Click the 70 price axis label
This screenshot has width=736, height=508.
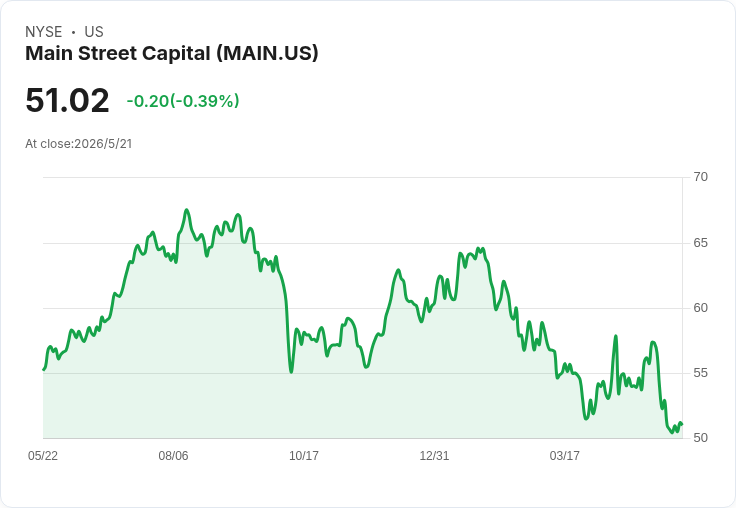pos(700,177)
